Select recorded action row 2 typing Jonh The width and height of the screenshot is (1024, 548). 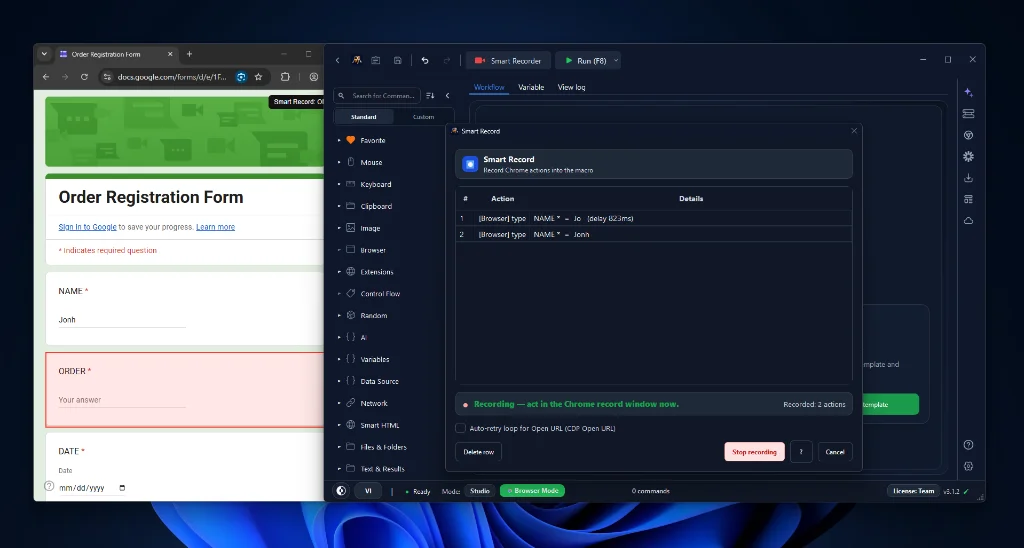[x=654, y=234]
